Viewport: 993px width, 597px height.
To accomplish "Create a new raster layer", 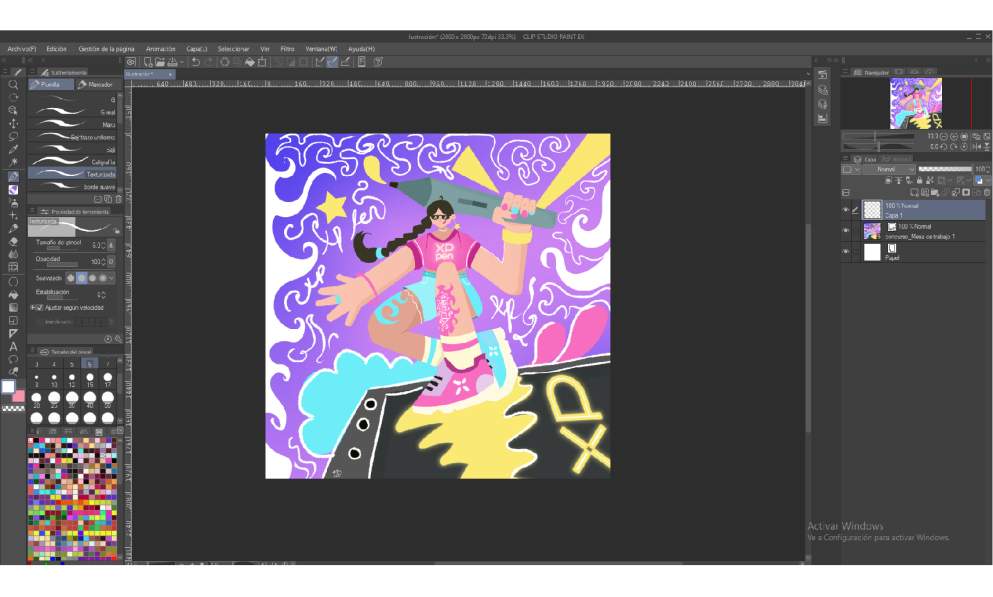I will pos(914,192).
